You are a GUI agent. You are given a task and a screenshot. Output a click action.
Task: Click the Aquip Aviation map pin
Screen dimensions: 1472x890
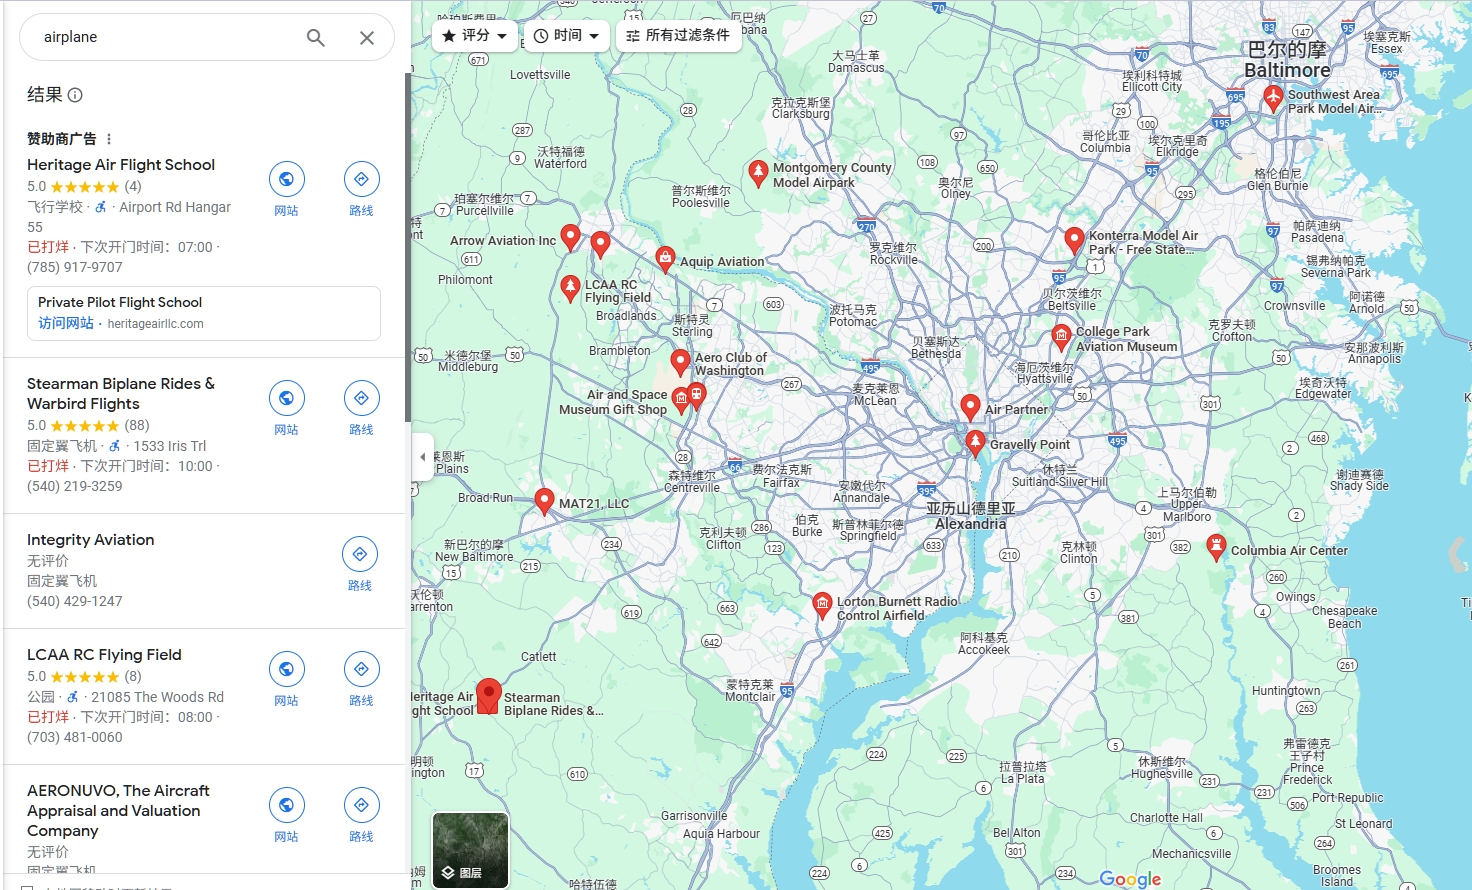coord(665,260)
